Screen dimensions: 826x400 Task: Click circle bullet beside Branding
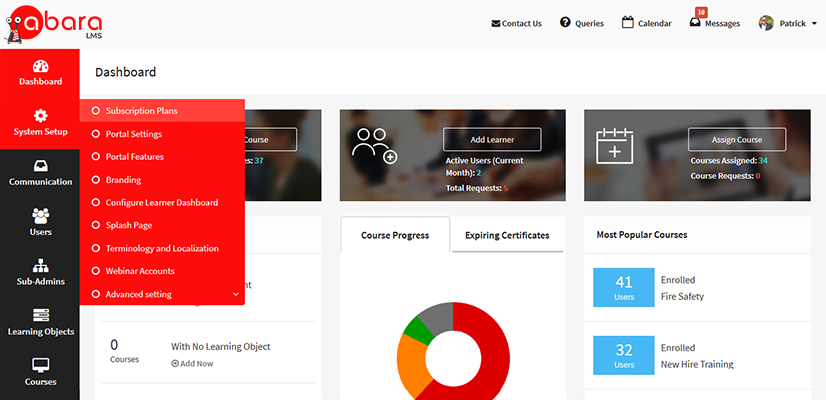[x=95, y=180]
